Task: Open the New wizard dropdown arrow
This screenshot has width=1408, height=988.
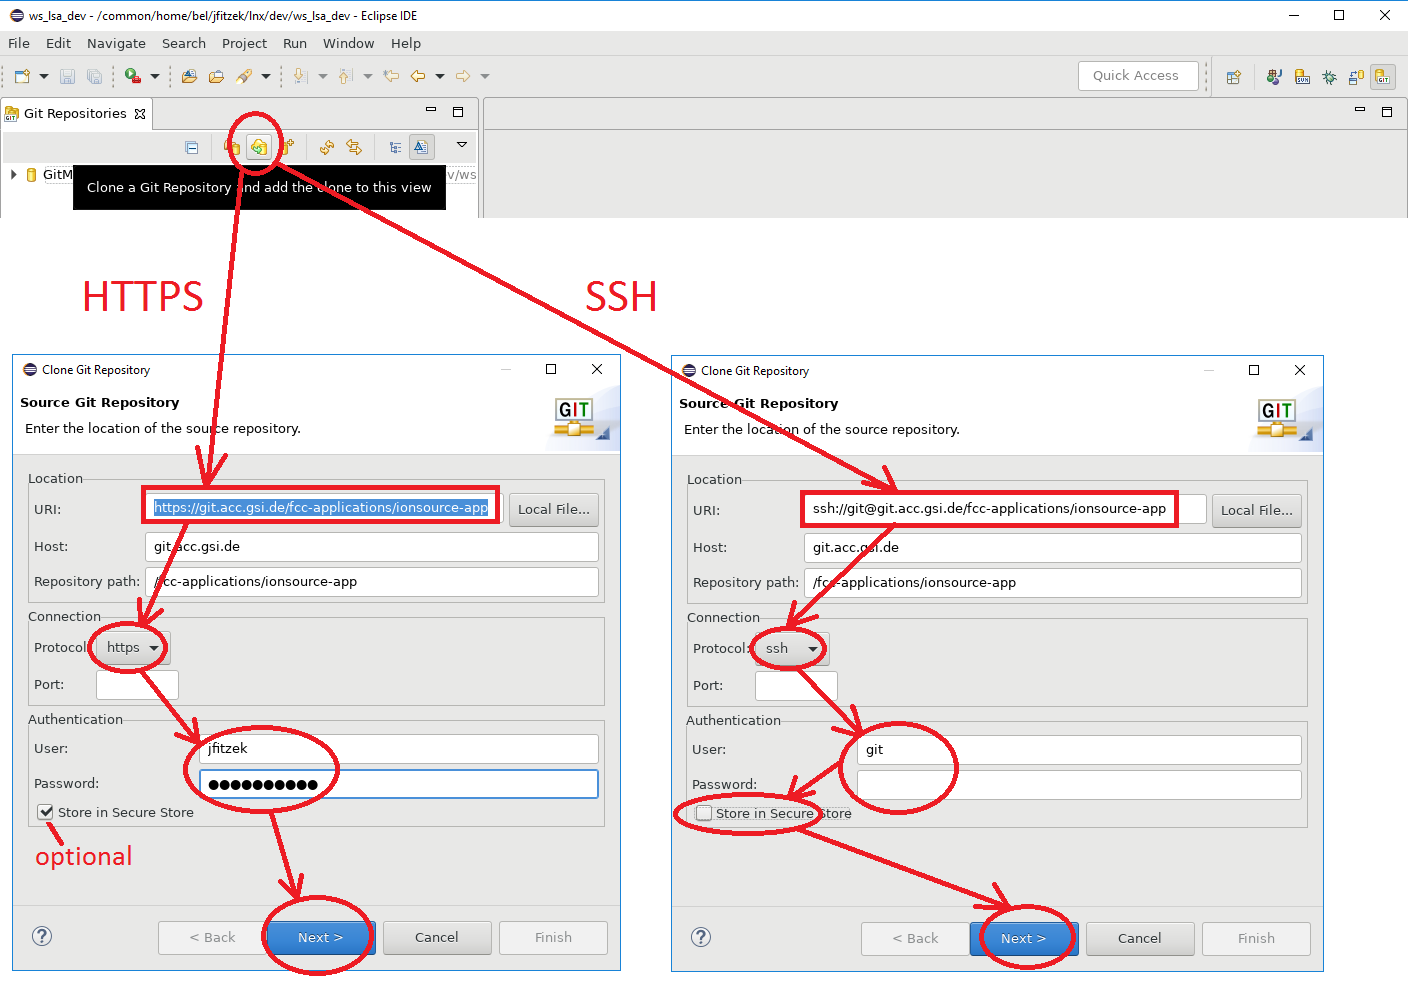Action: tap(44, 76)
